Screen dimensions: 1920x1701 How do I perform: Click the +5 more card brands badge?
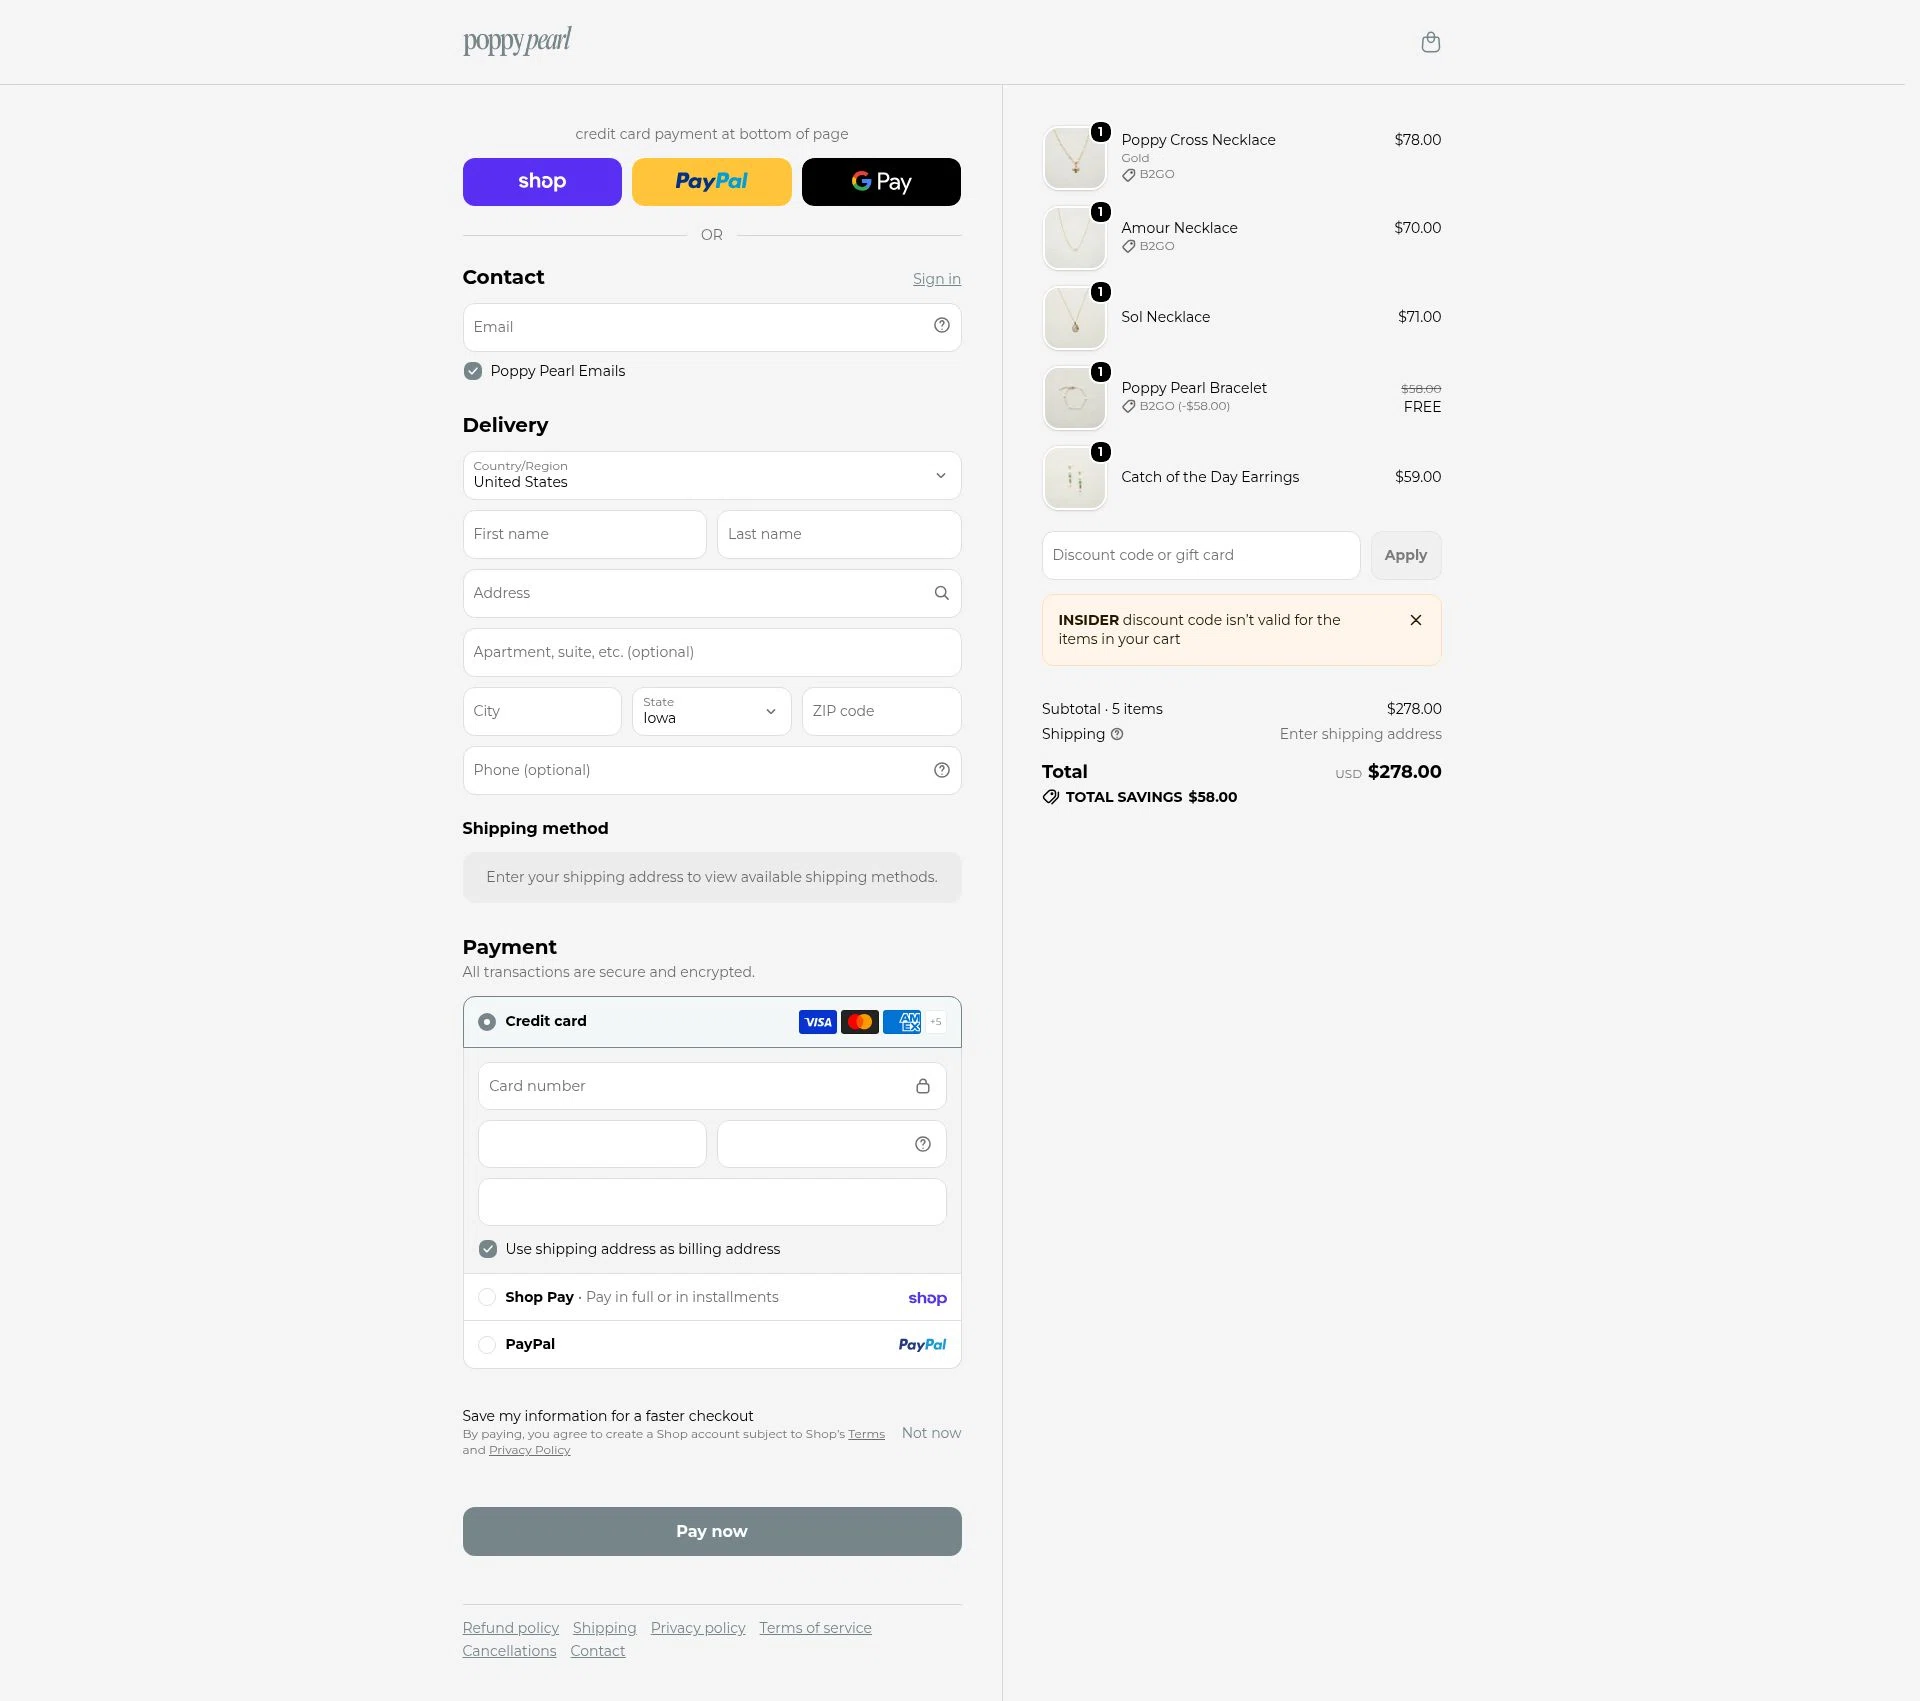coord(935,1022)
